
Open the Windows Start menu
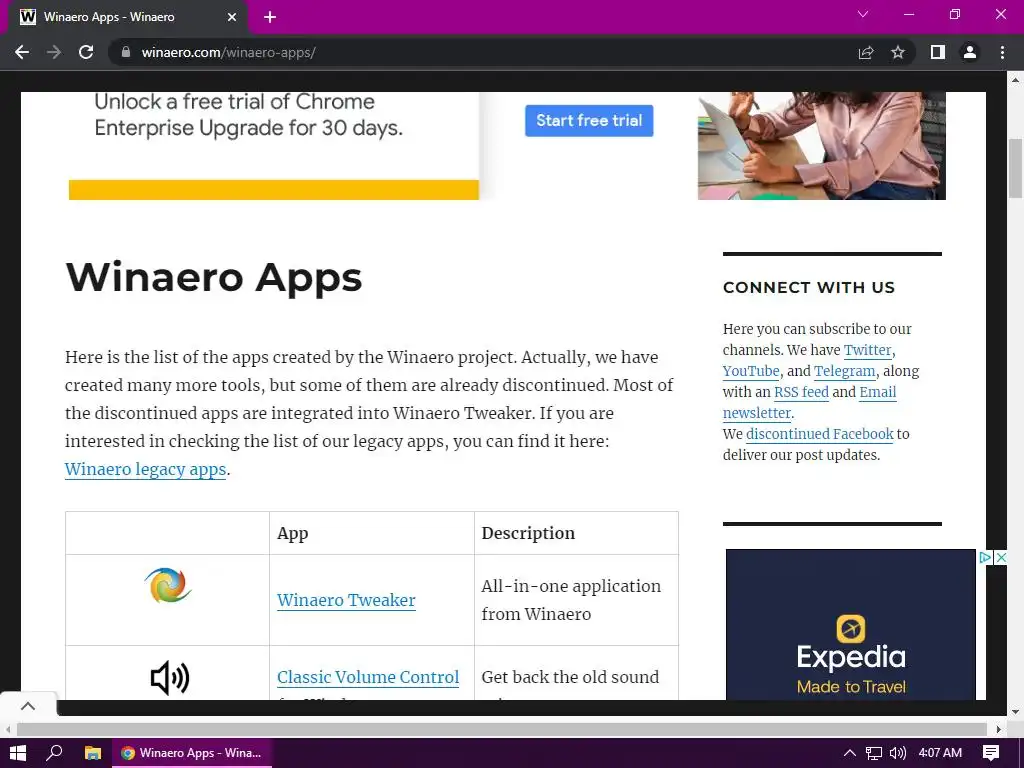tap(18, 753)
